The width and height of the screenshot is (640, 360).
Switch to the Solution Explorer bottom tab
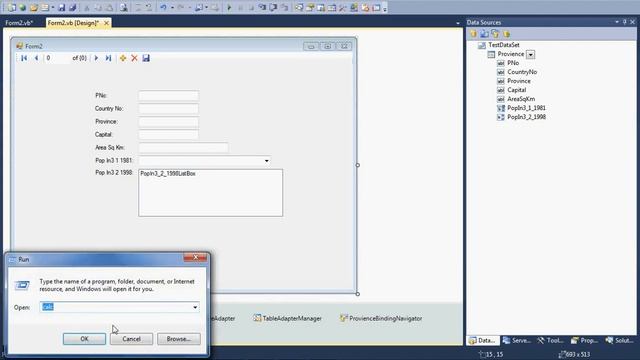(620, 340)
